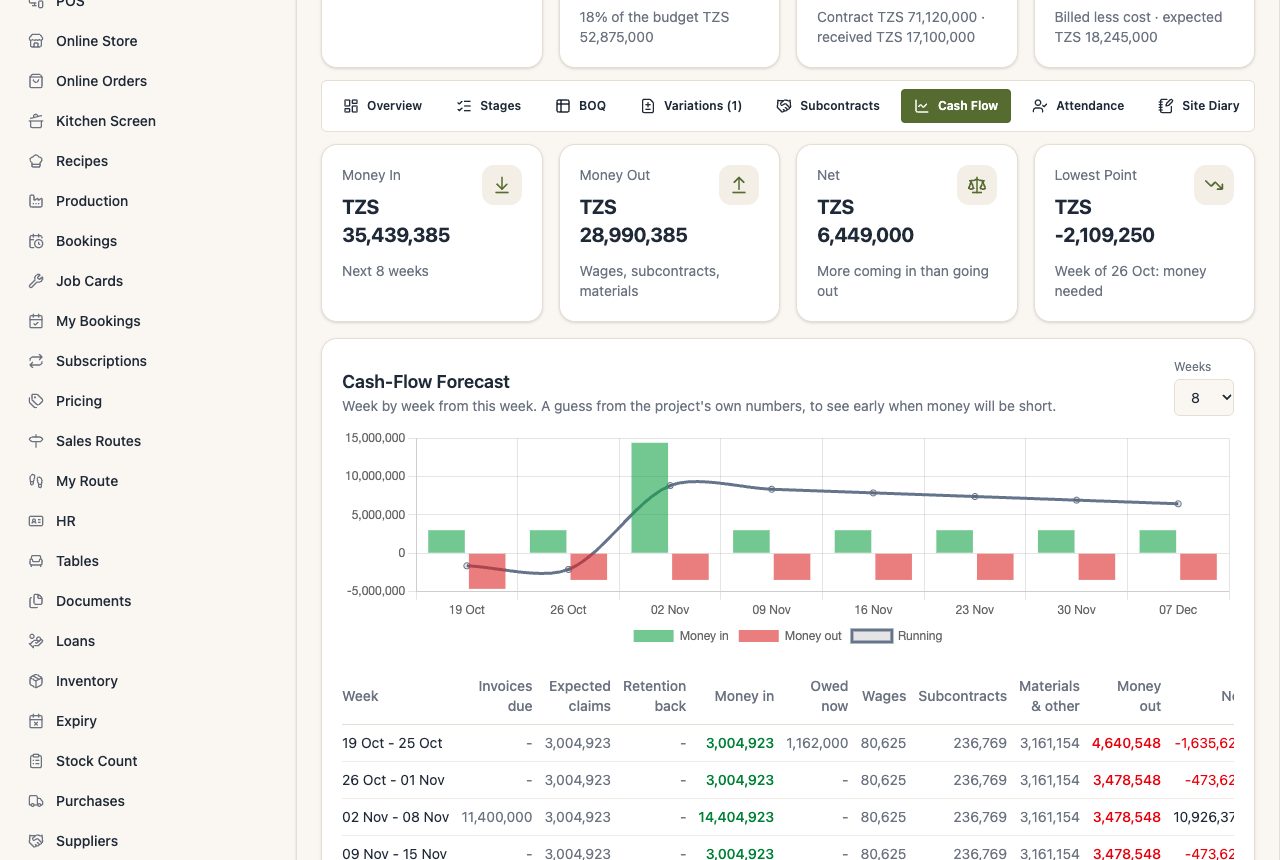This screenshot has height=860, width=1280.
Task: Open My Bookings in the sidebar
Action: click(x=98, y=321)
